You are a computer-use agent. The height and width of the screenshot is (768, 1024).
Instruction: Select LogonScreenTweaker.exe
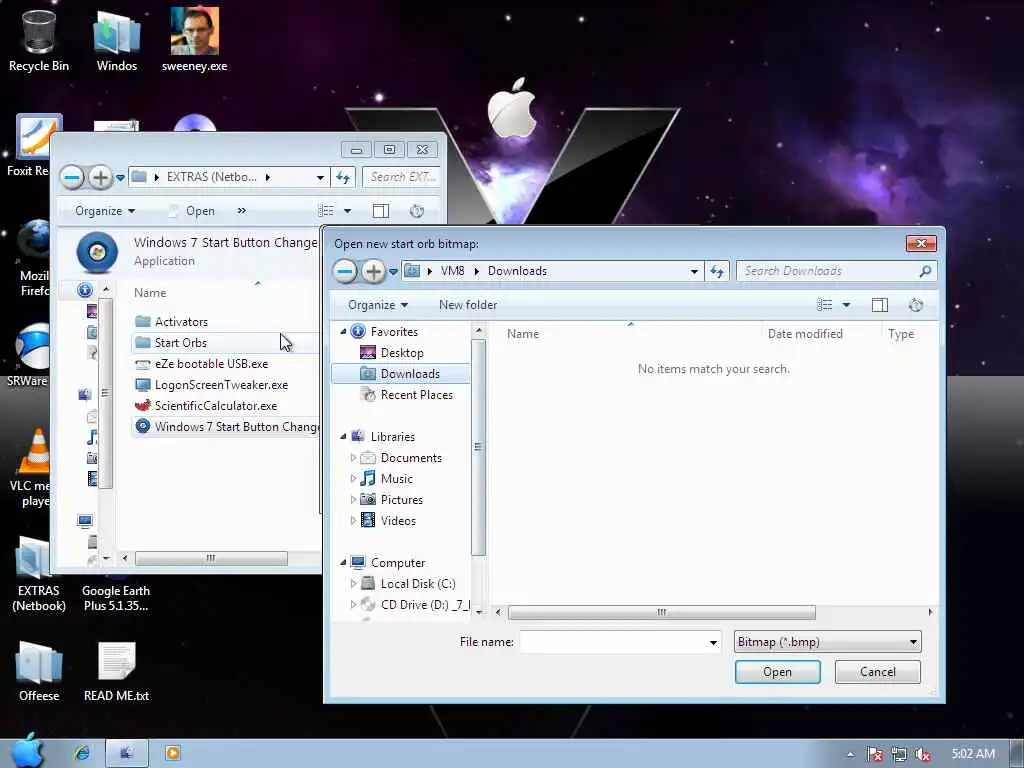point(221,385)
